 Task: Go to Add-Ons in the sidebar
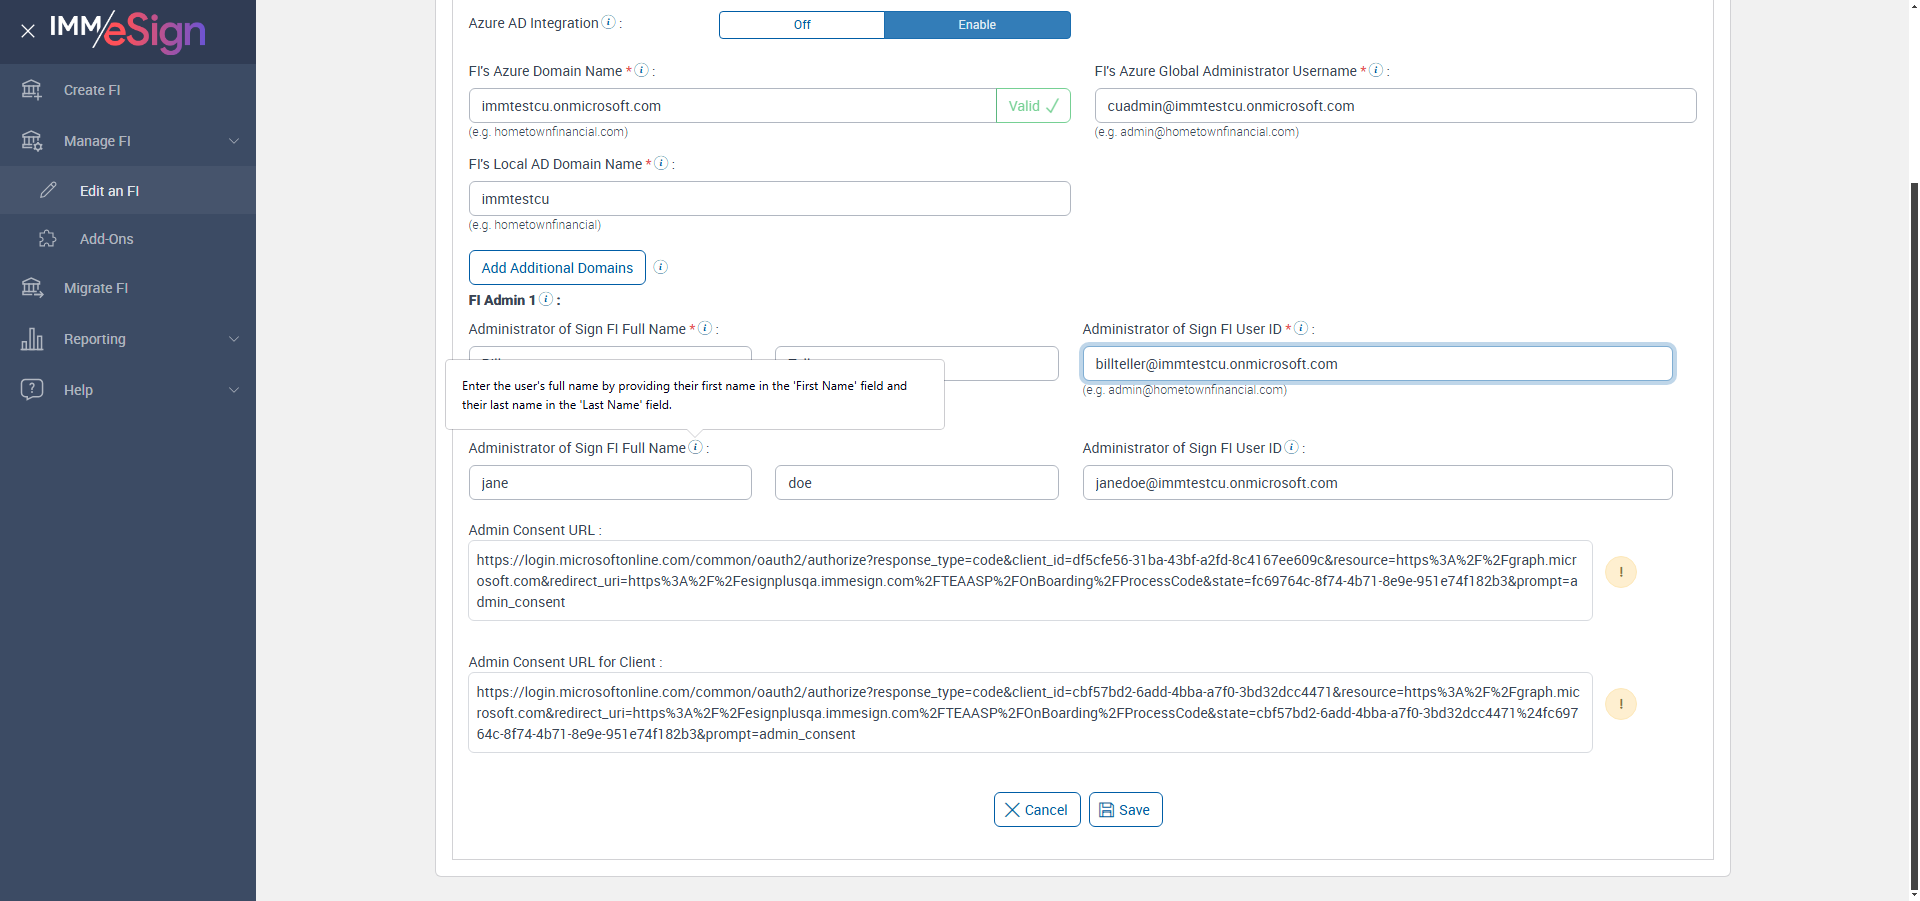(106, 239)
